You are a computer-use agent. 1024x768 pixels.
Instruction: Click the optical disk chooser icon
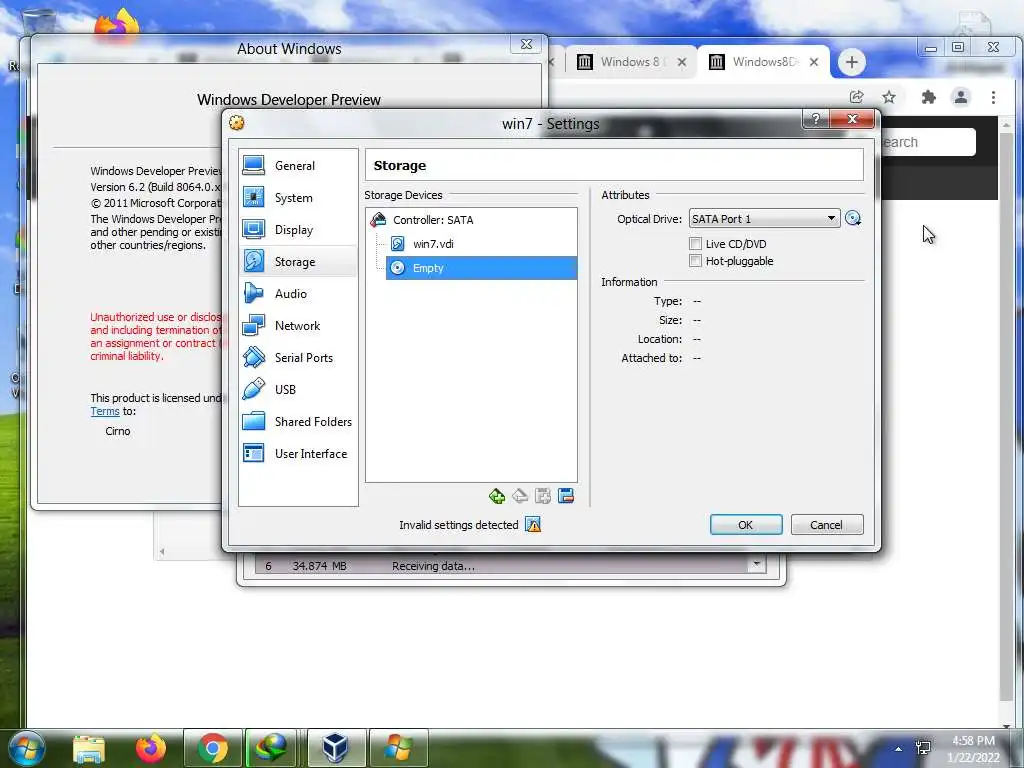853,219
